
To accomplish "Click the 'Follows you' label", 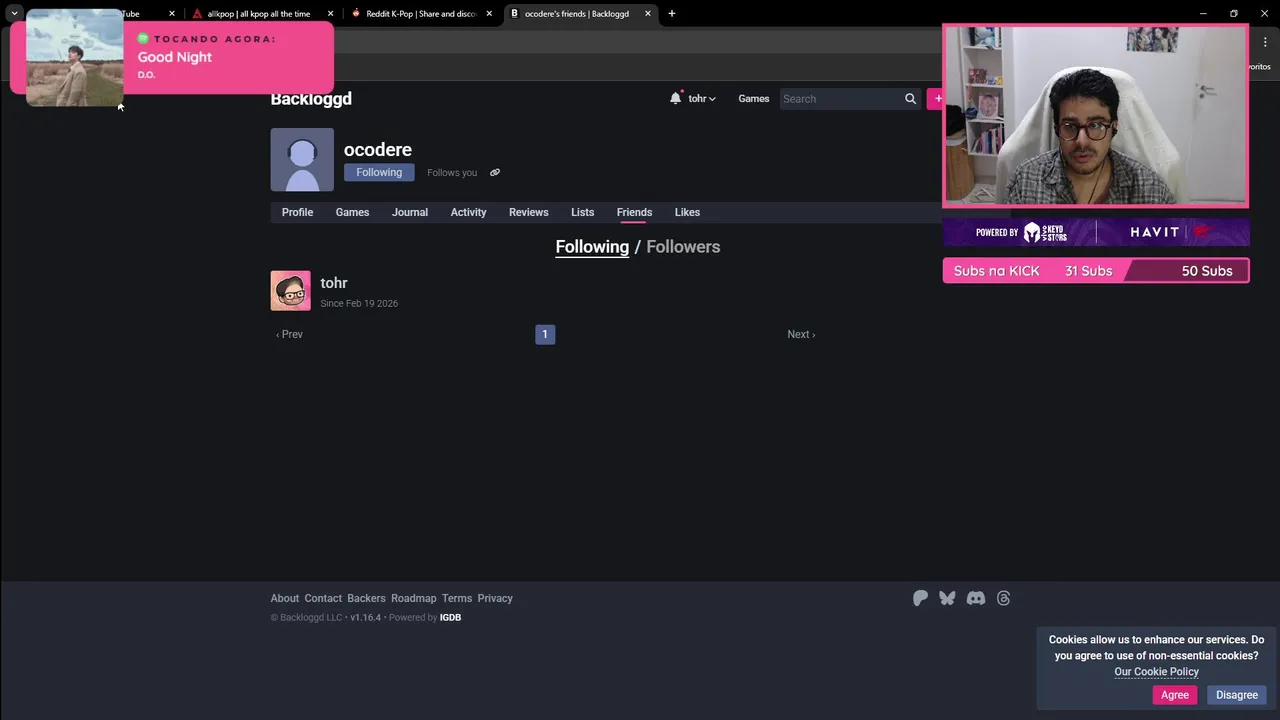I will coord(452,173).
